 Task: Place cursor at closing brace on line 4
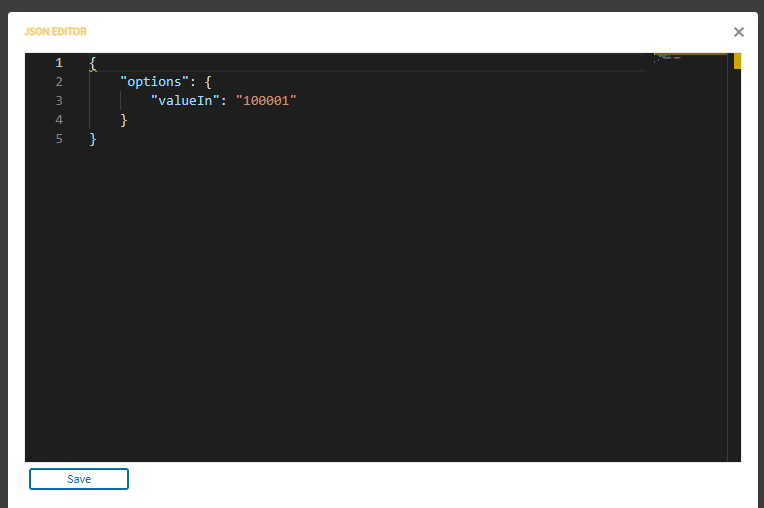pyautogui.click(x=123, y=120)
